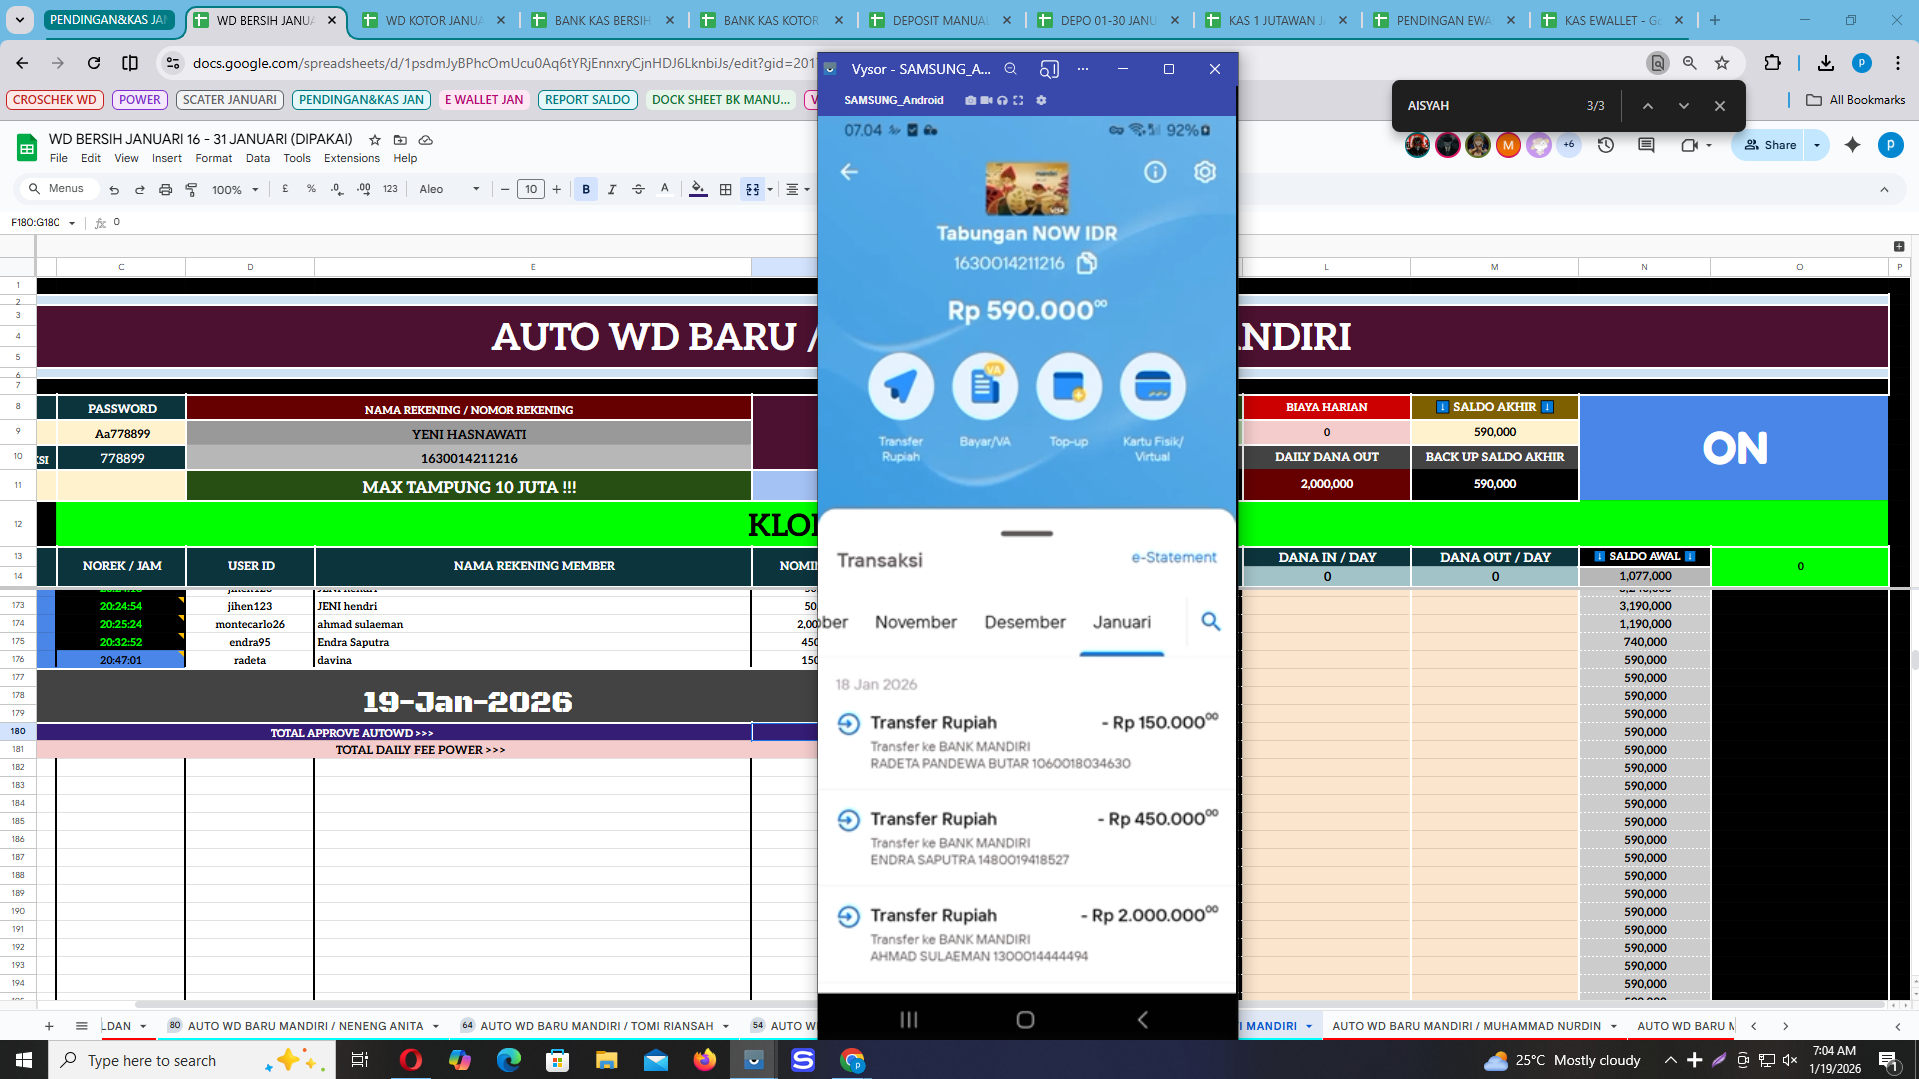Image resolution: width=1919 pixels, height=1079 pixels.
Task: Expand the Chrome tab search dropdown
Action: (x=20, y=20)
